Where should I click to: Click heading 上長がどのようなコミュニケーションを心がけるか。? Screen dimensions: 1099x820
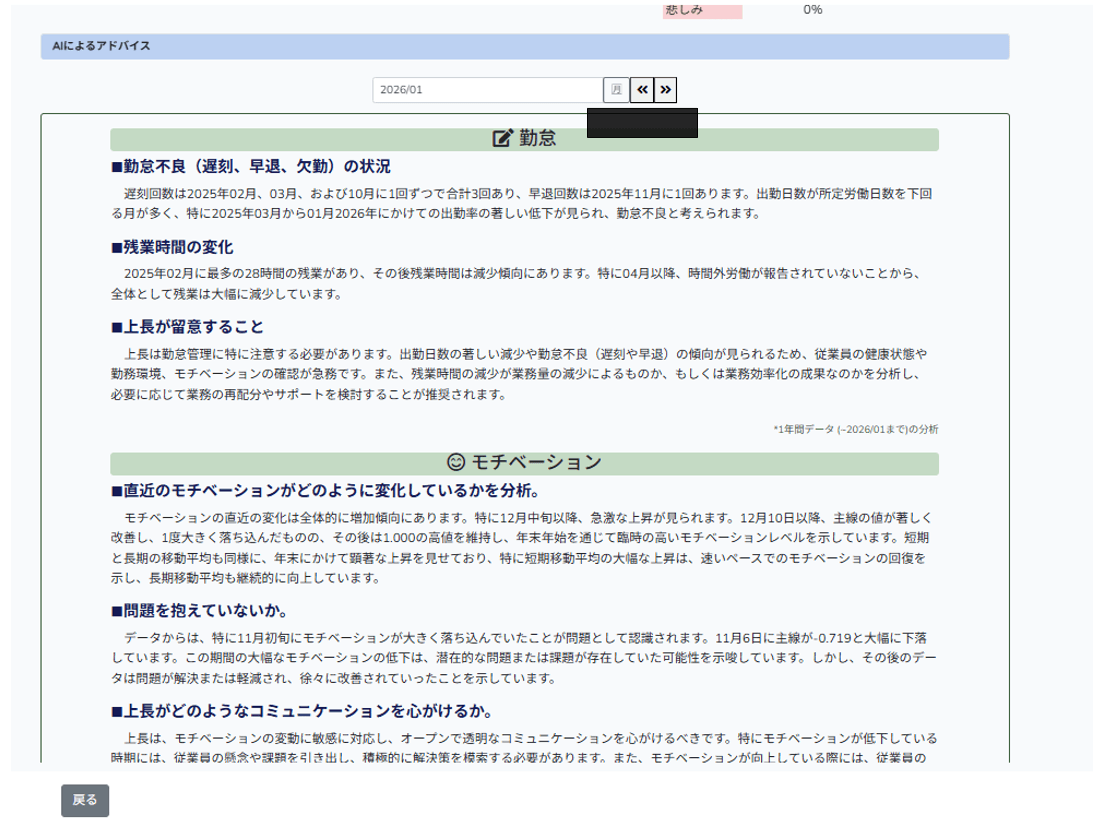coord(301,711)
